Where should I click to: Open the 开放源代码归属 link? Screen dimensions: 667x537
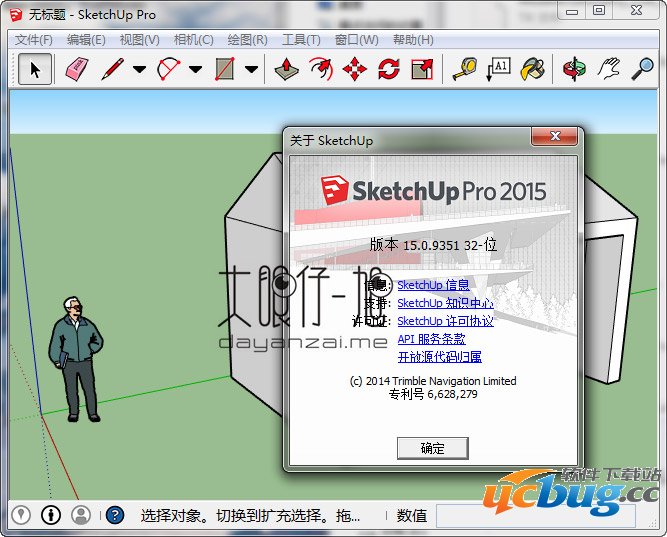439,357
